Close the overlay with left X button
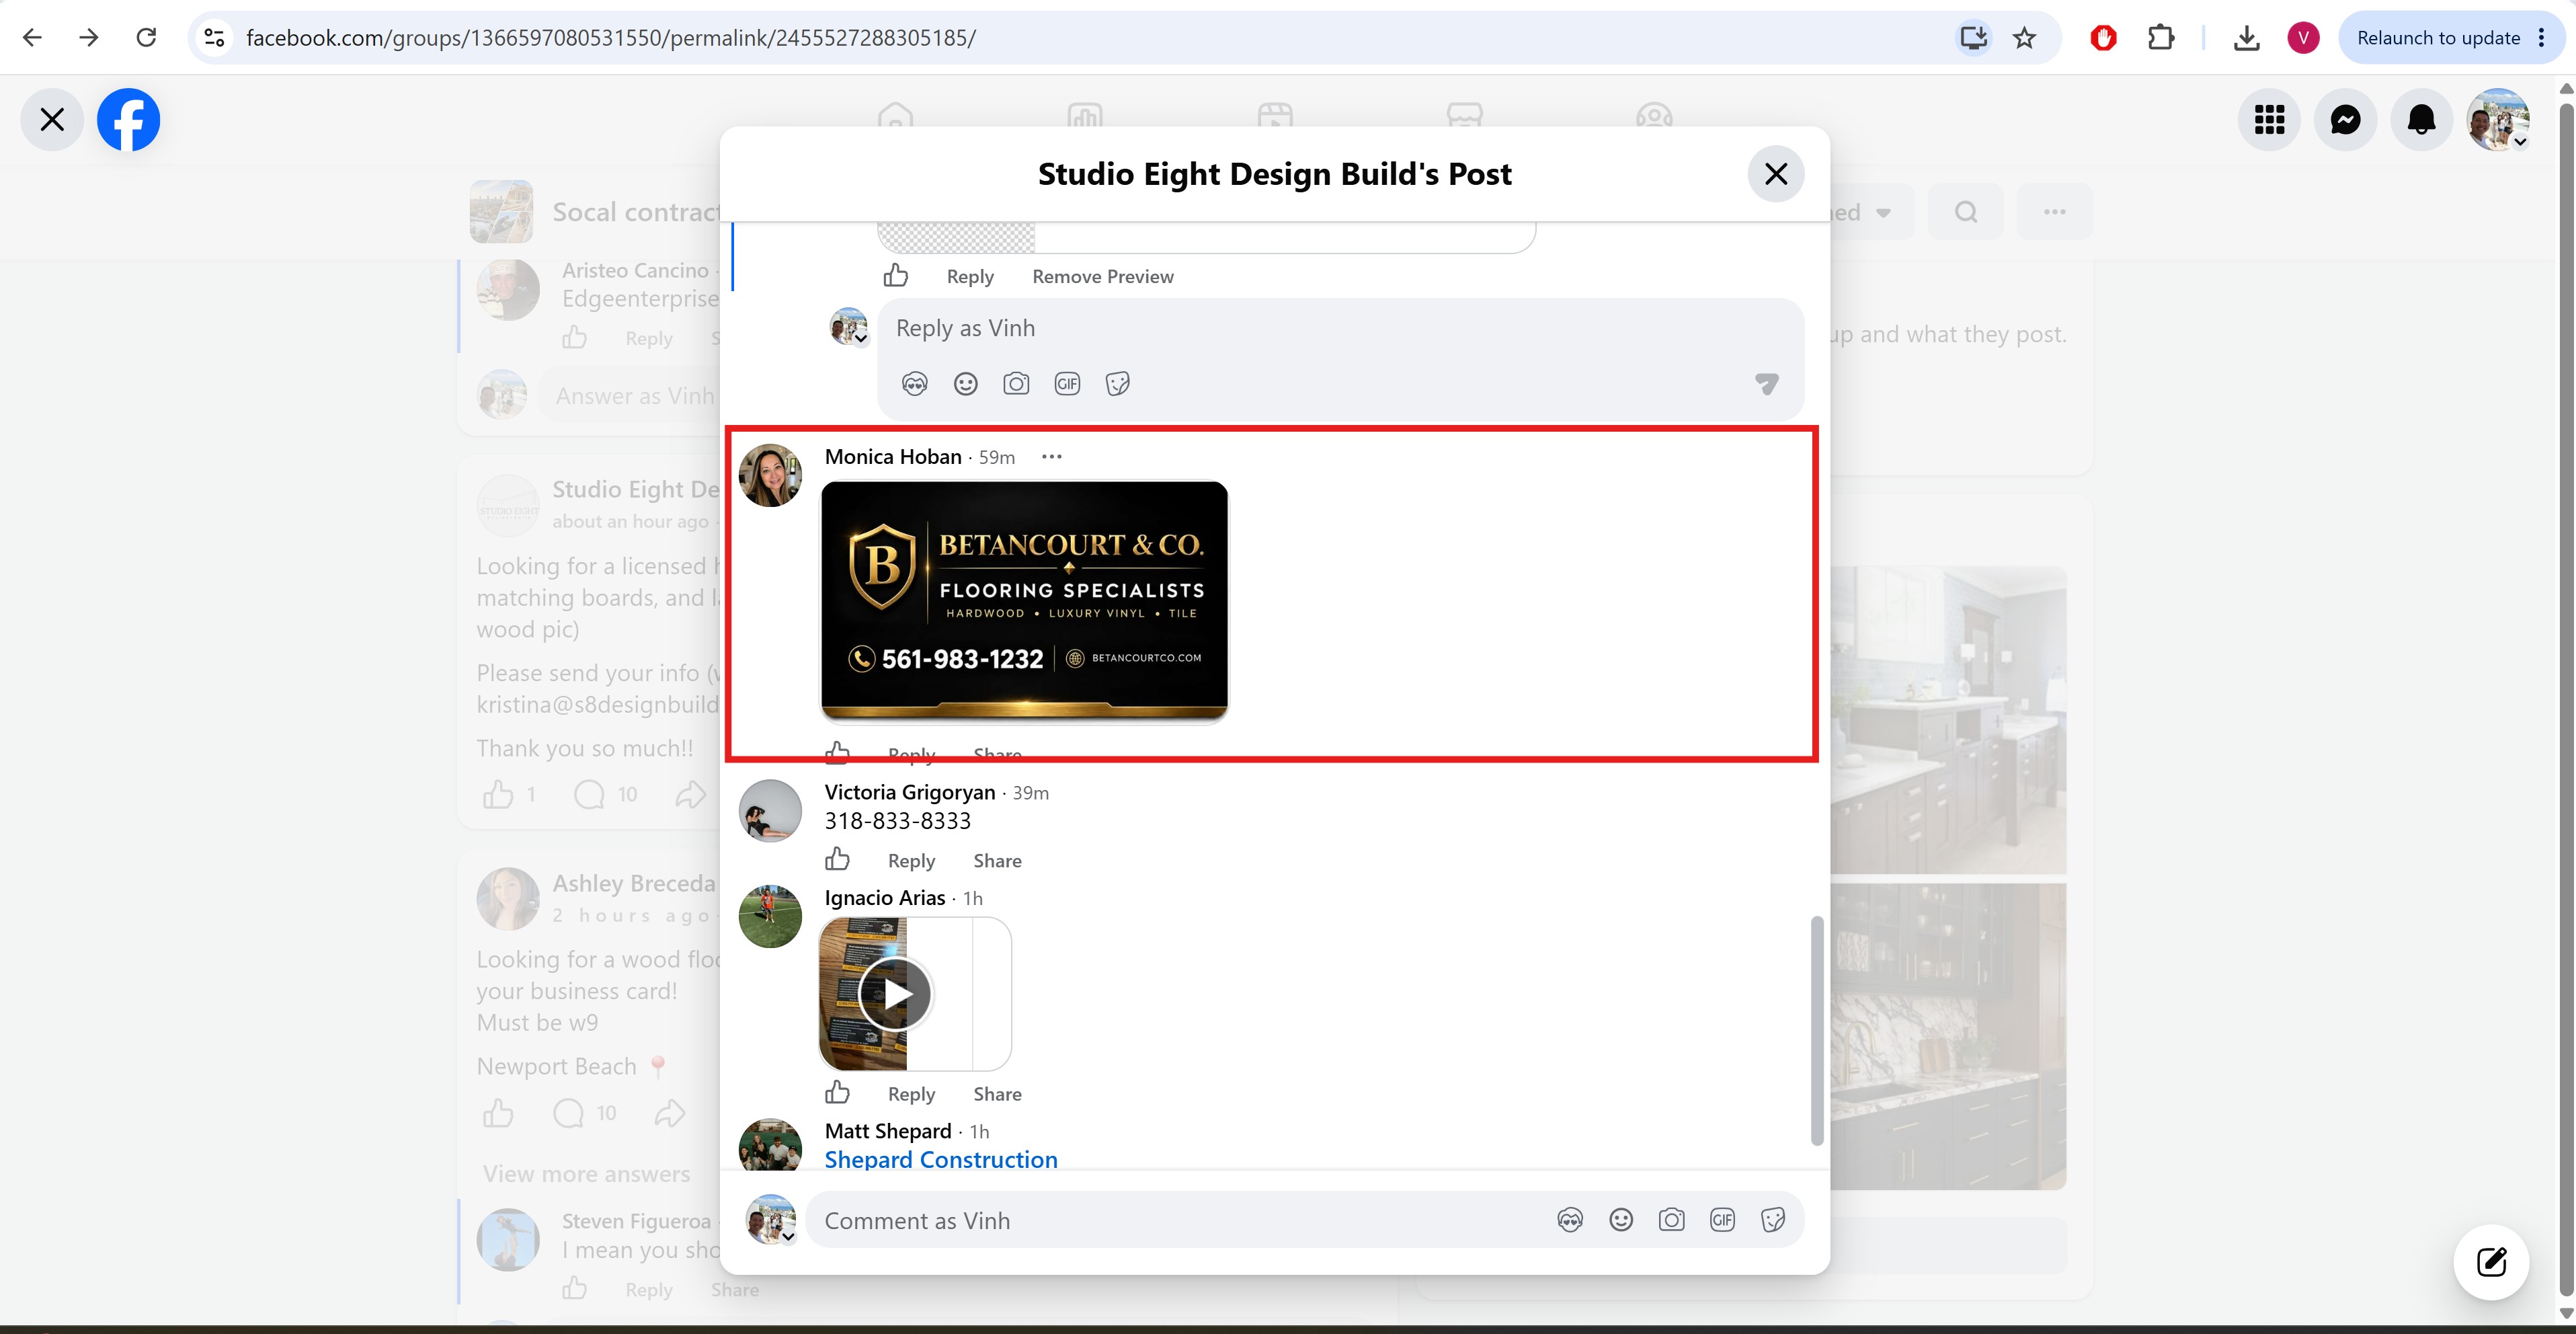The width and height of the screenshot is (2576, 1334). pos(52,120)
